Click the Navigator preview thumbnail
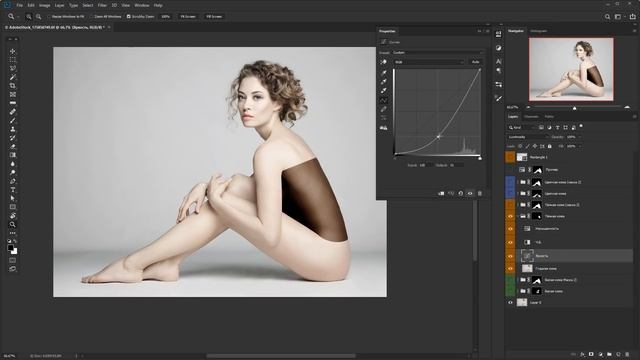The width and height of the screenshot is (640, 360). 571,69
